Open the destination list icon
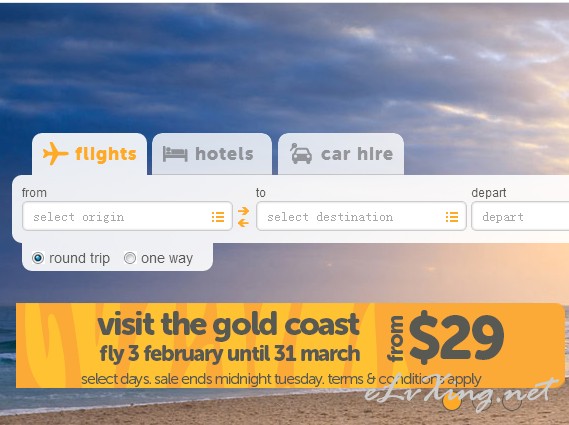Screen dimensions: 569x425 click(452, 217)
